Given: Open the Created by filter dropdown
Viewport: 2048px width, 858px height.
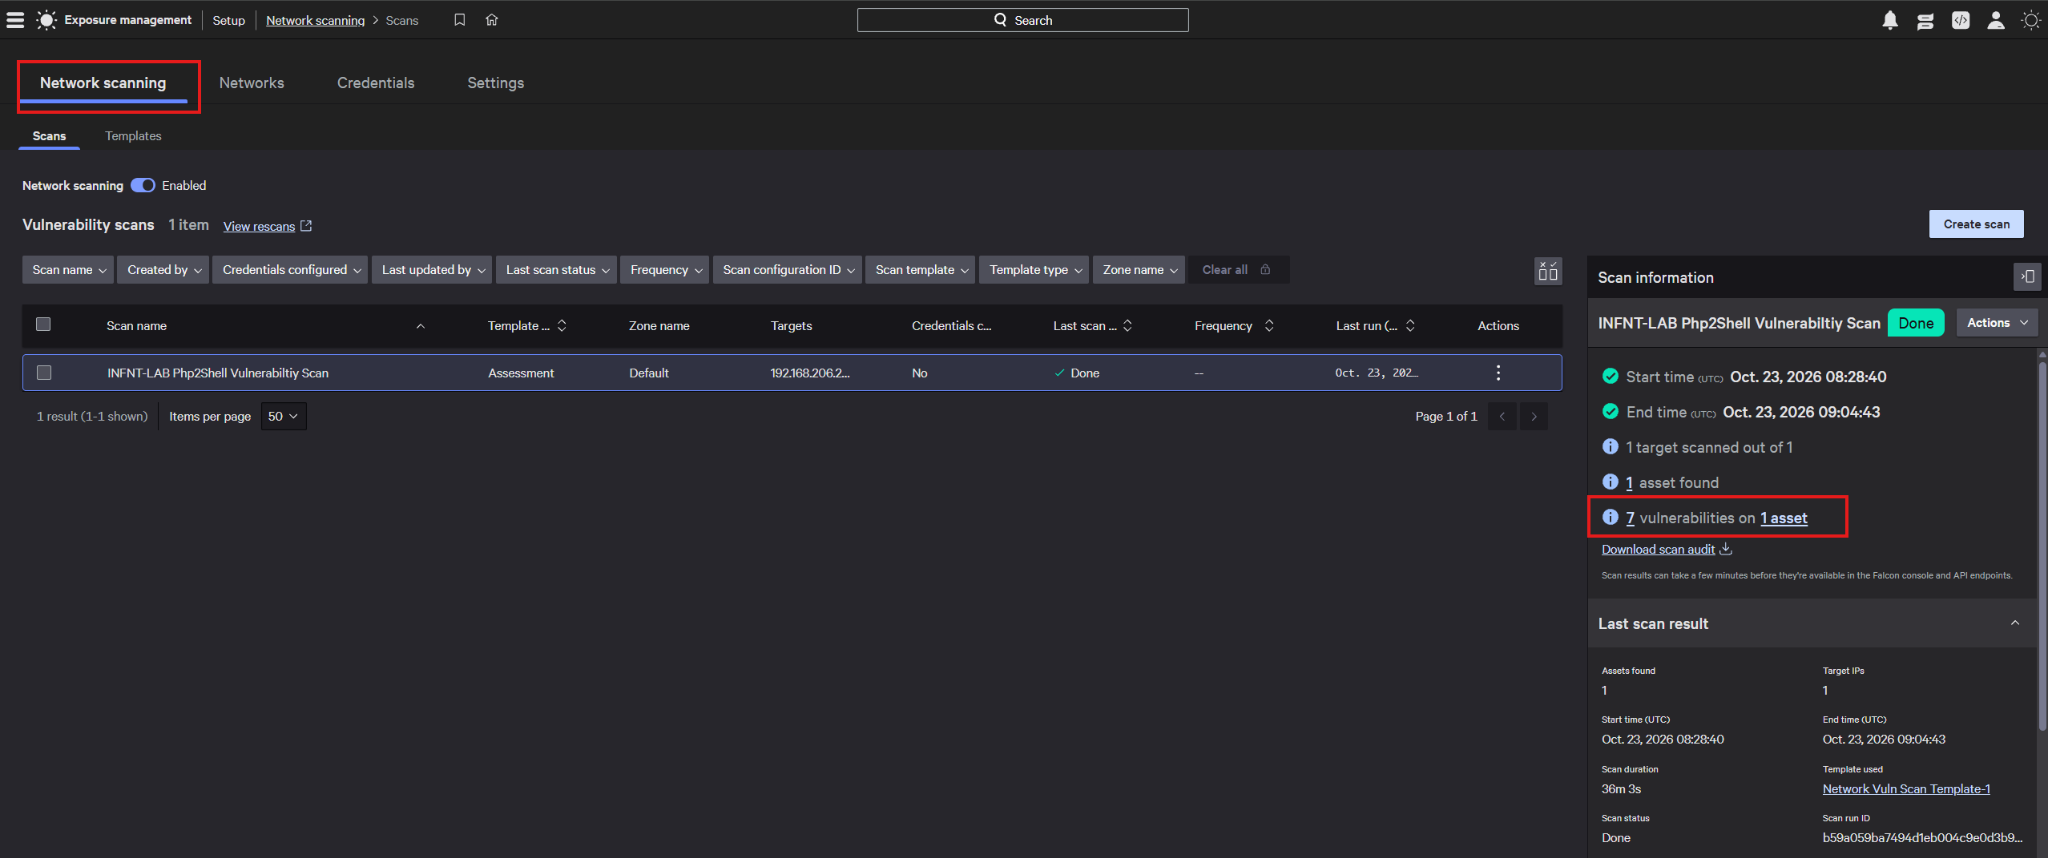Looking at the screenshot, I should [163, 270].
